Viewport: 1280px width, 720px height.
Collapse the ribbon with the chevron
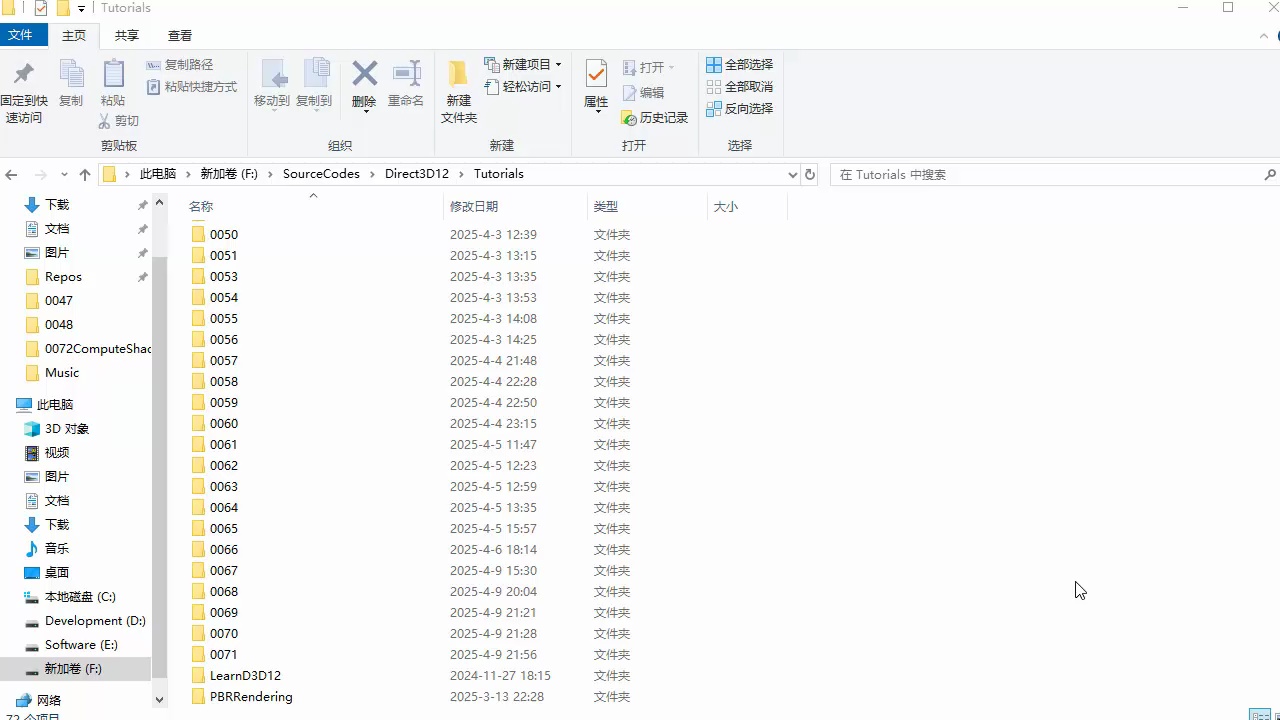pos(1263,35)
